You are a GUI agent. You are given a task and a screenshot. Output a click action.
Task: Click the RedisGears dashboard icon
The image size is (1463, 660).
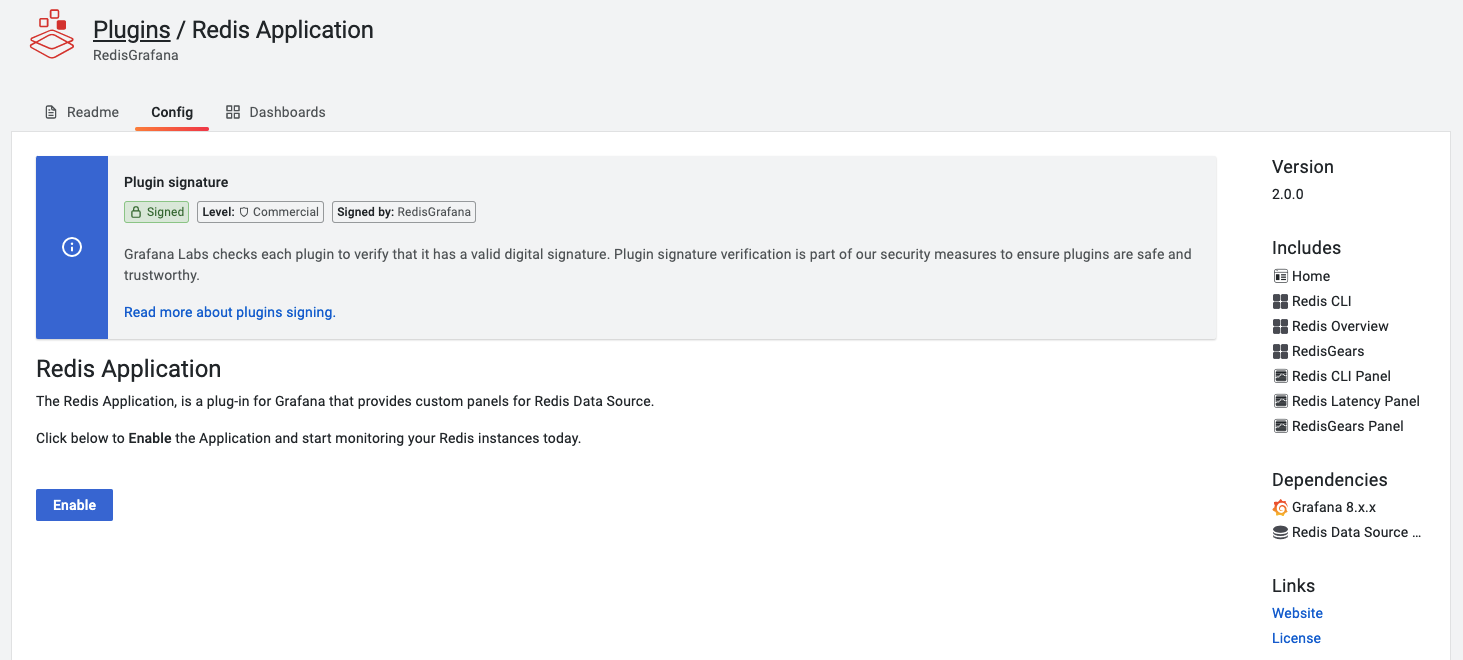pyautogui.click(x=1280, y=351)
